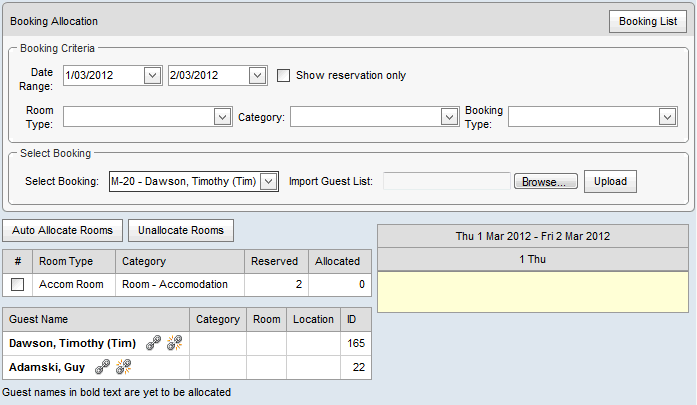Click the Upload button
Viewport: 697px width, 405px height.
610,181
